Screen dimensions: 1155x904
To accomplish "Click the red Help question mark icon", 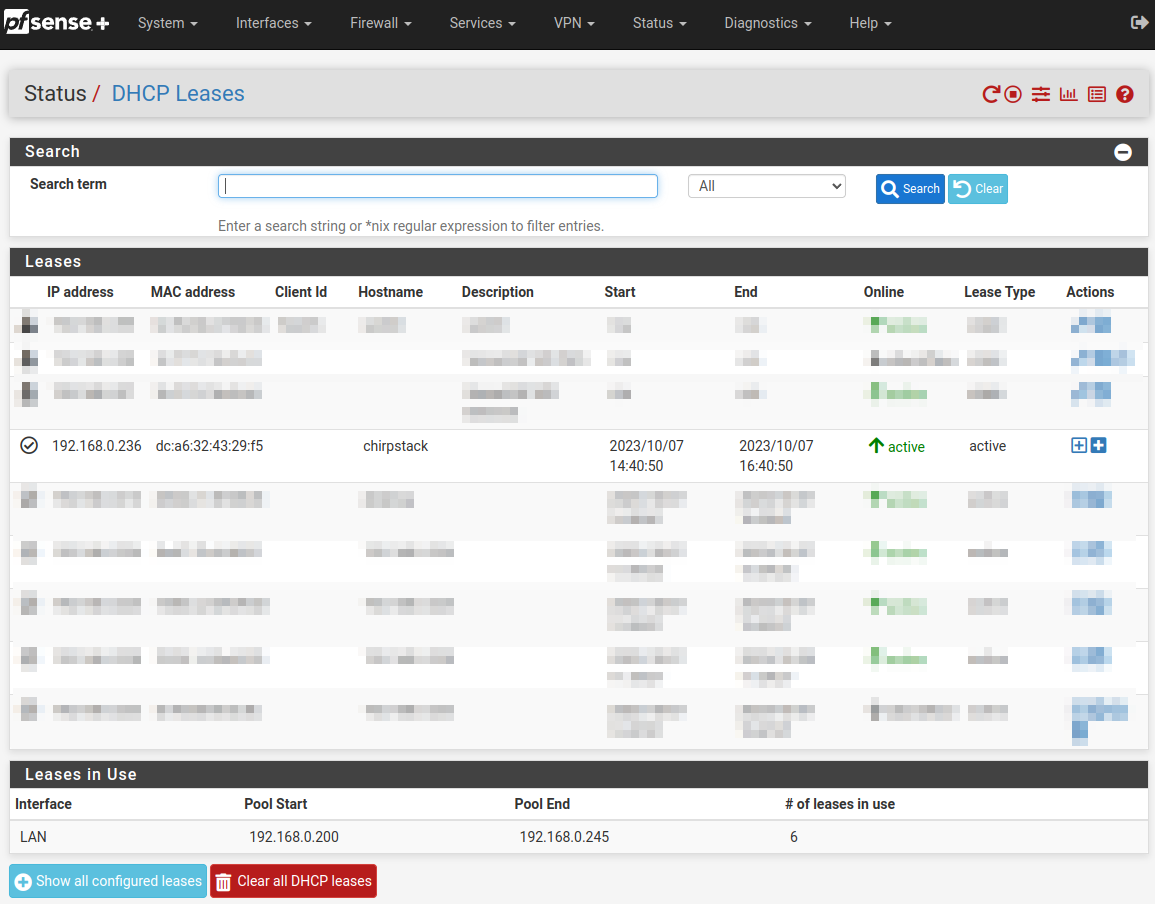I will [1125, 94].
